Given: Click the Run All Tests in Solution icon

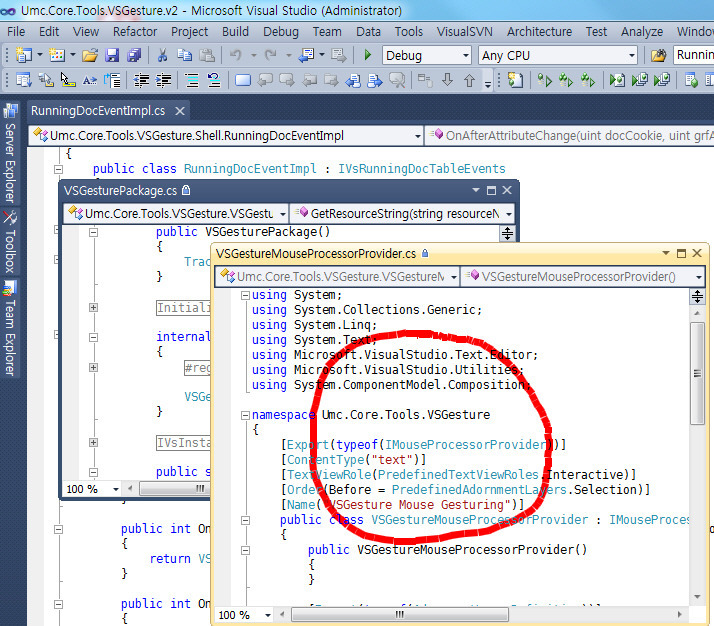Looking at the screenshot, I should pos(566,81).
